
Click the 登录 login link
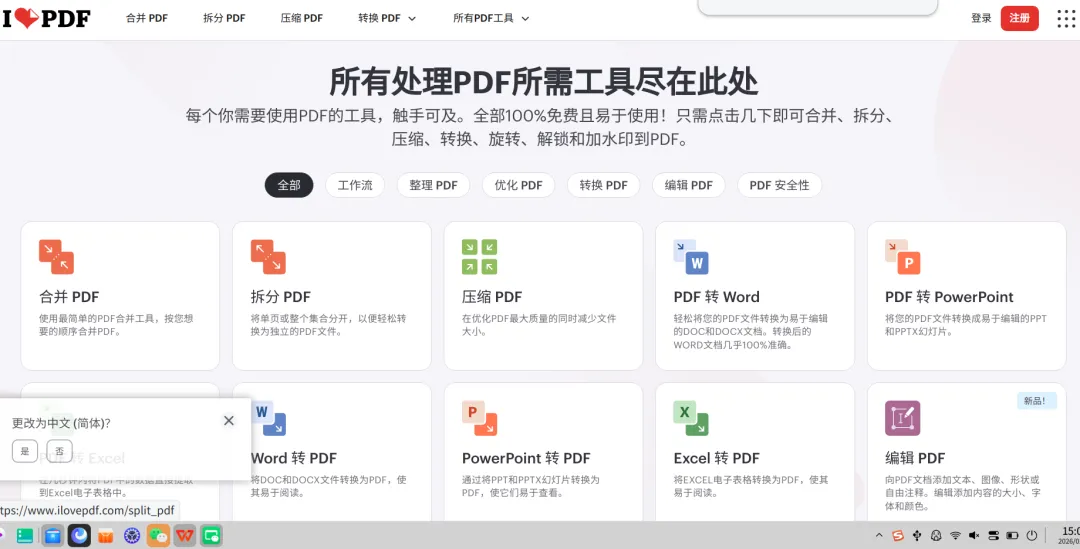981,19
